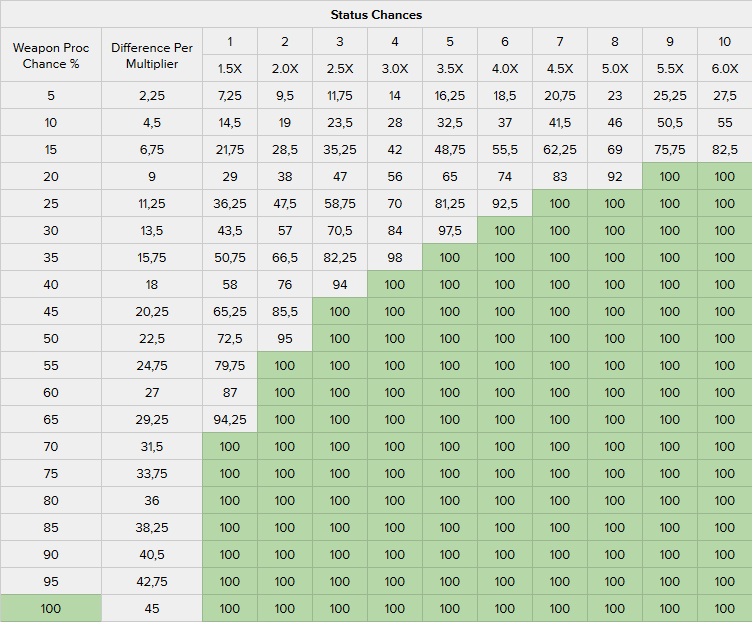Click the "58,75" cell
The image size is (752, 622).
[x=340, y=204]
